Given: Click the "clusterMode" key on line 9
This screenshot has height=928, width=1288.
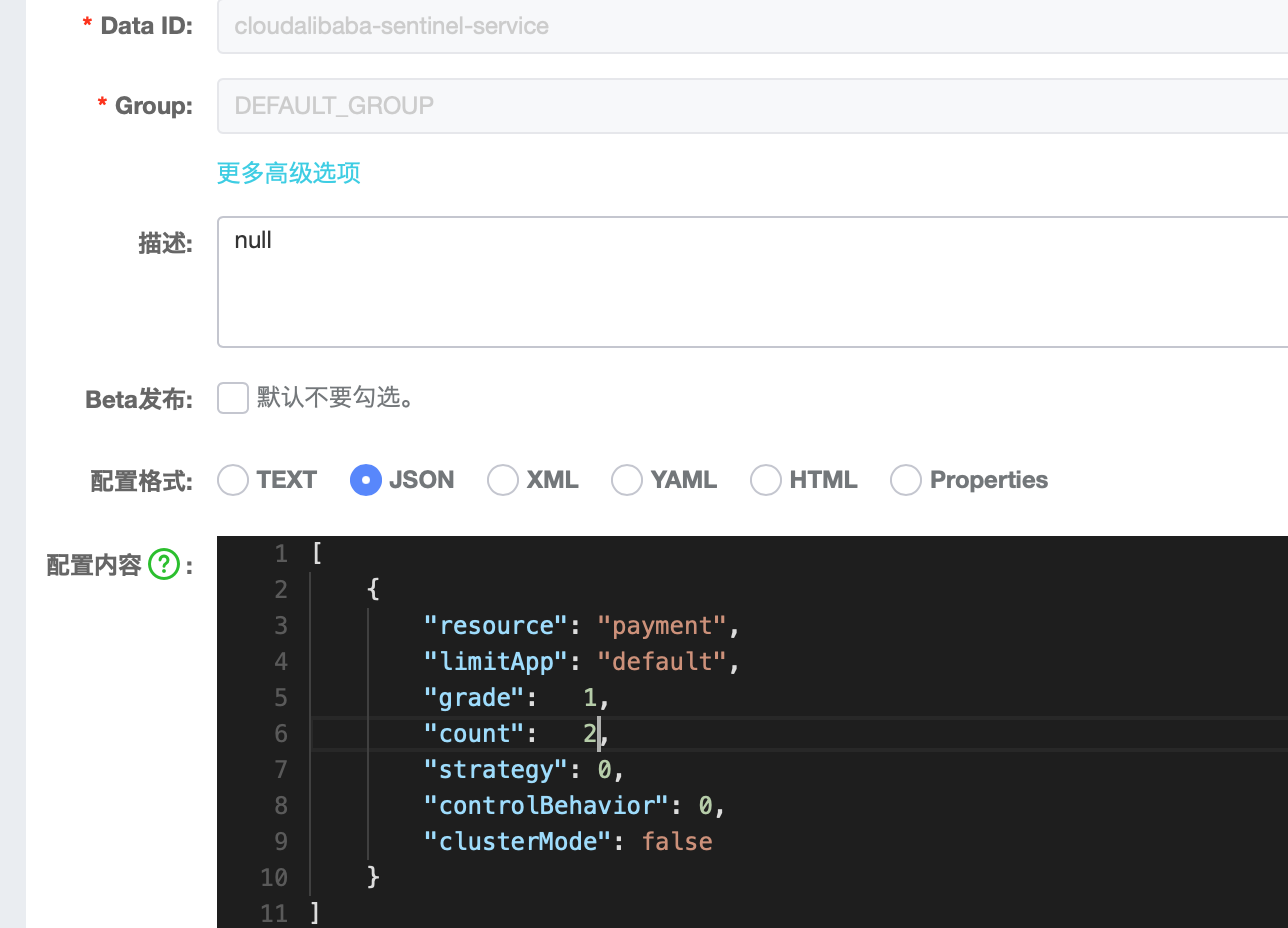Looking at the screenshot, I should point(518,842).
